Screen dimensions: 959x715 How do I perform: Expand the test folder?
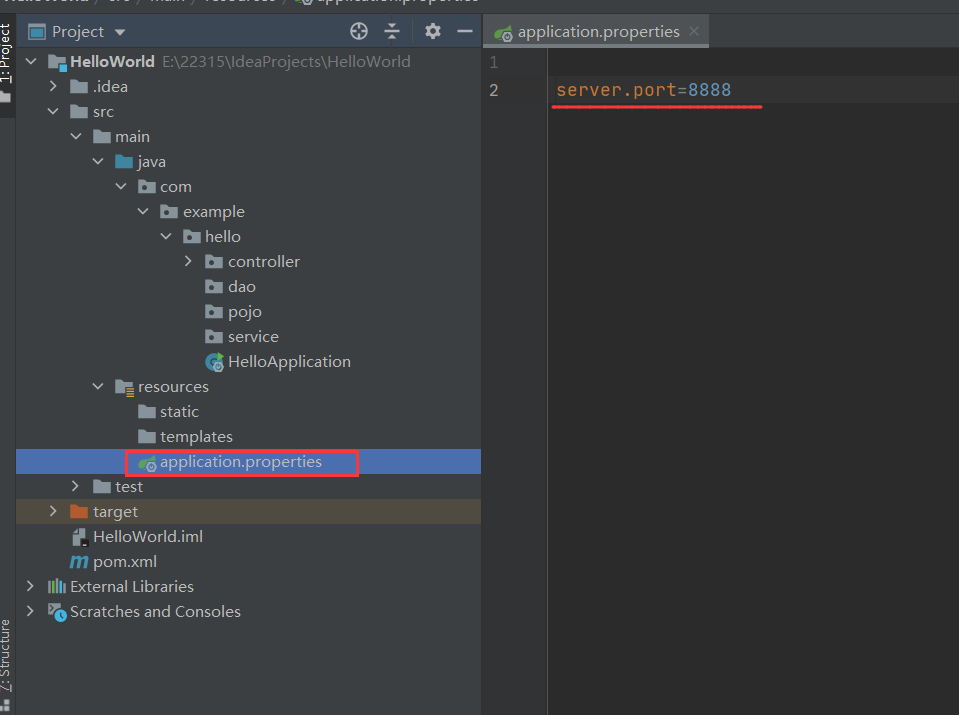(75, 486)
